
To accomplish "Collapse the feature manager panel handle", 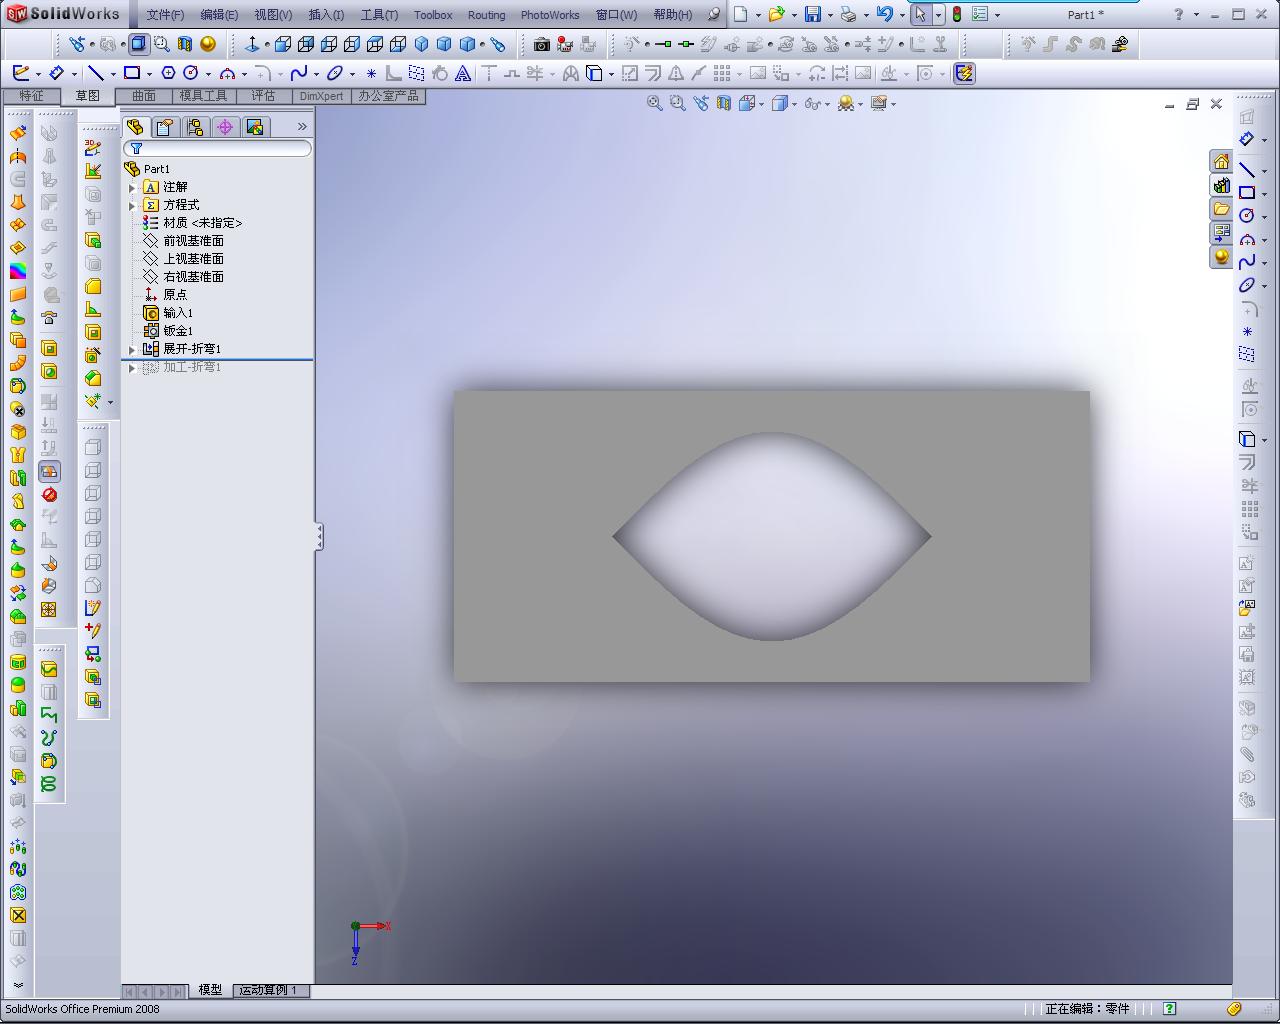I will 319,537.
